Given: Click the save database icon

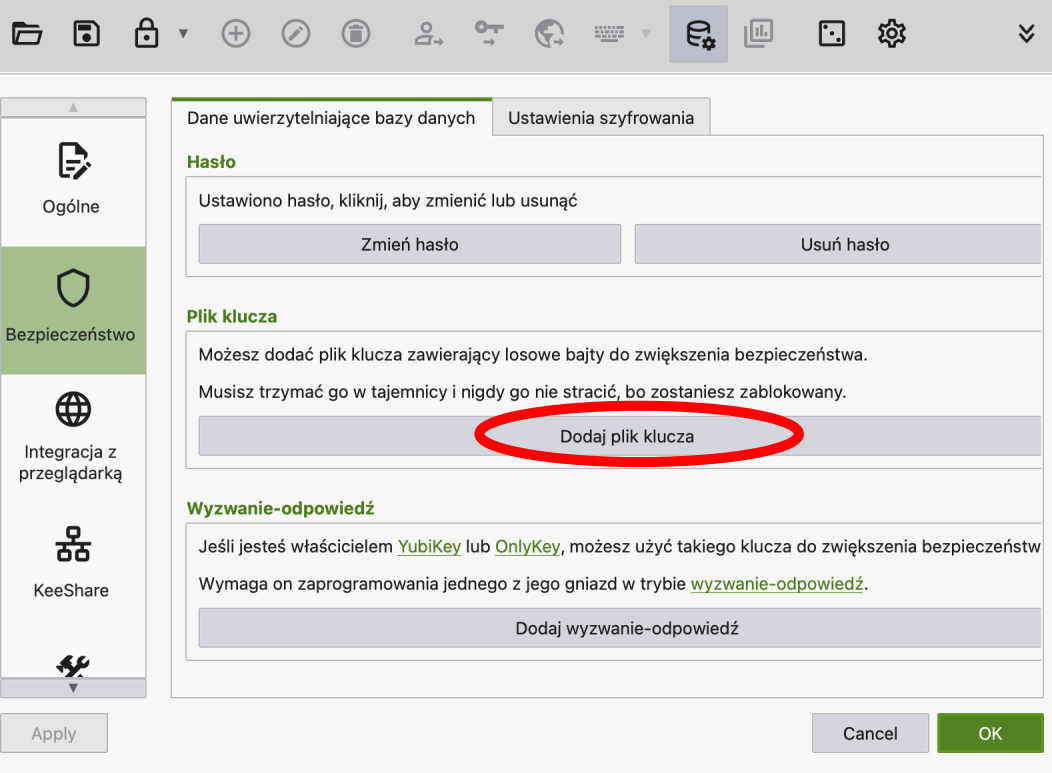Looking at the screenshot, I should 87,34.
